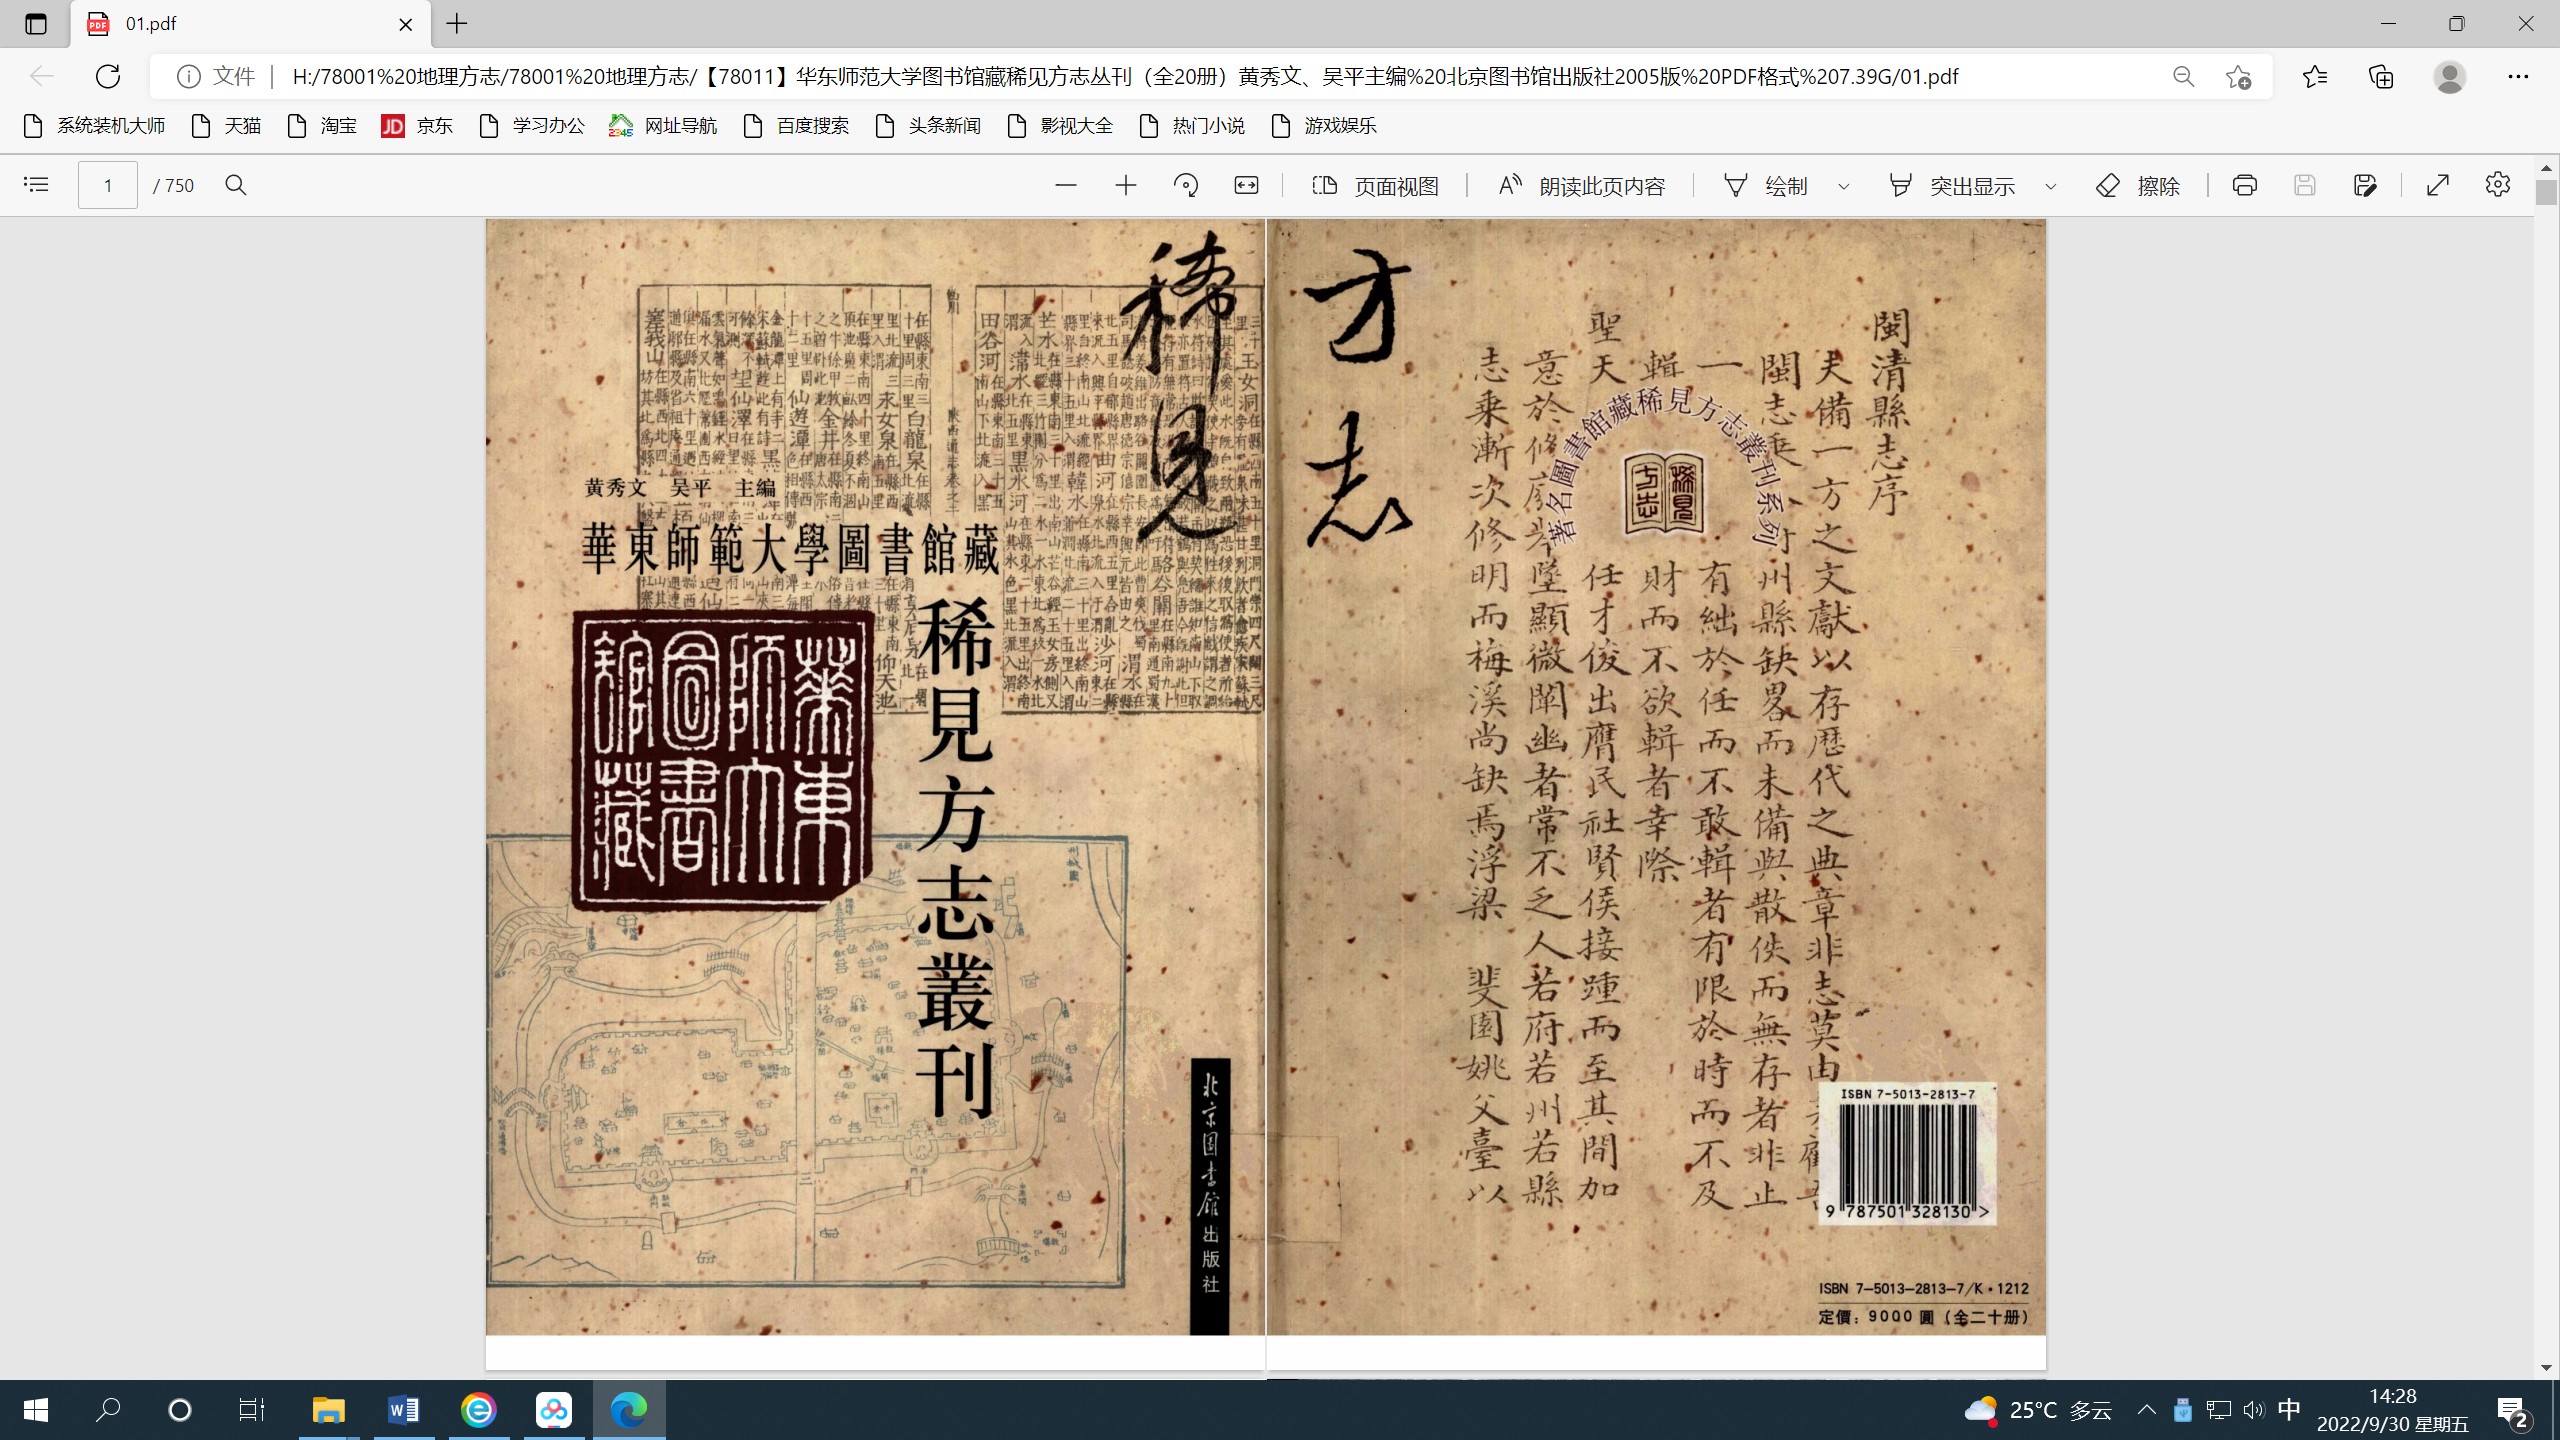
Task: Open 网址导航 bookmark
Action: [x=663, y=125]
